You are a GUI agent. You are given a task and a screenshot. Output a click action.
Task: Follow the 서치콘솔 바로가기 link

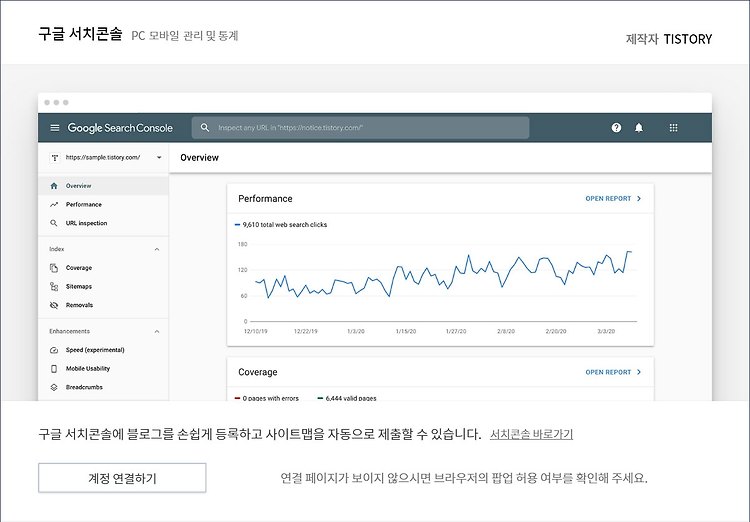[x=531, y=434]
